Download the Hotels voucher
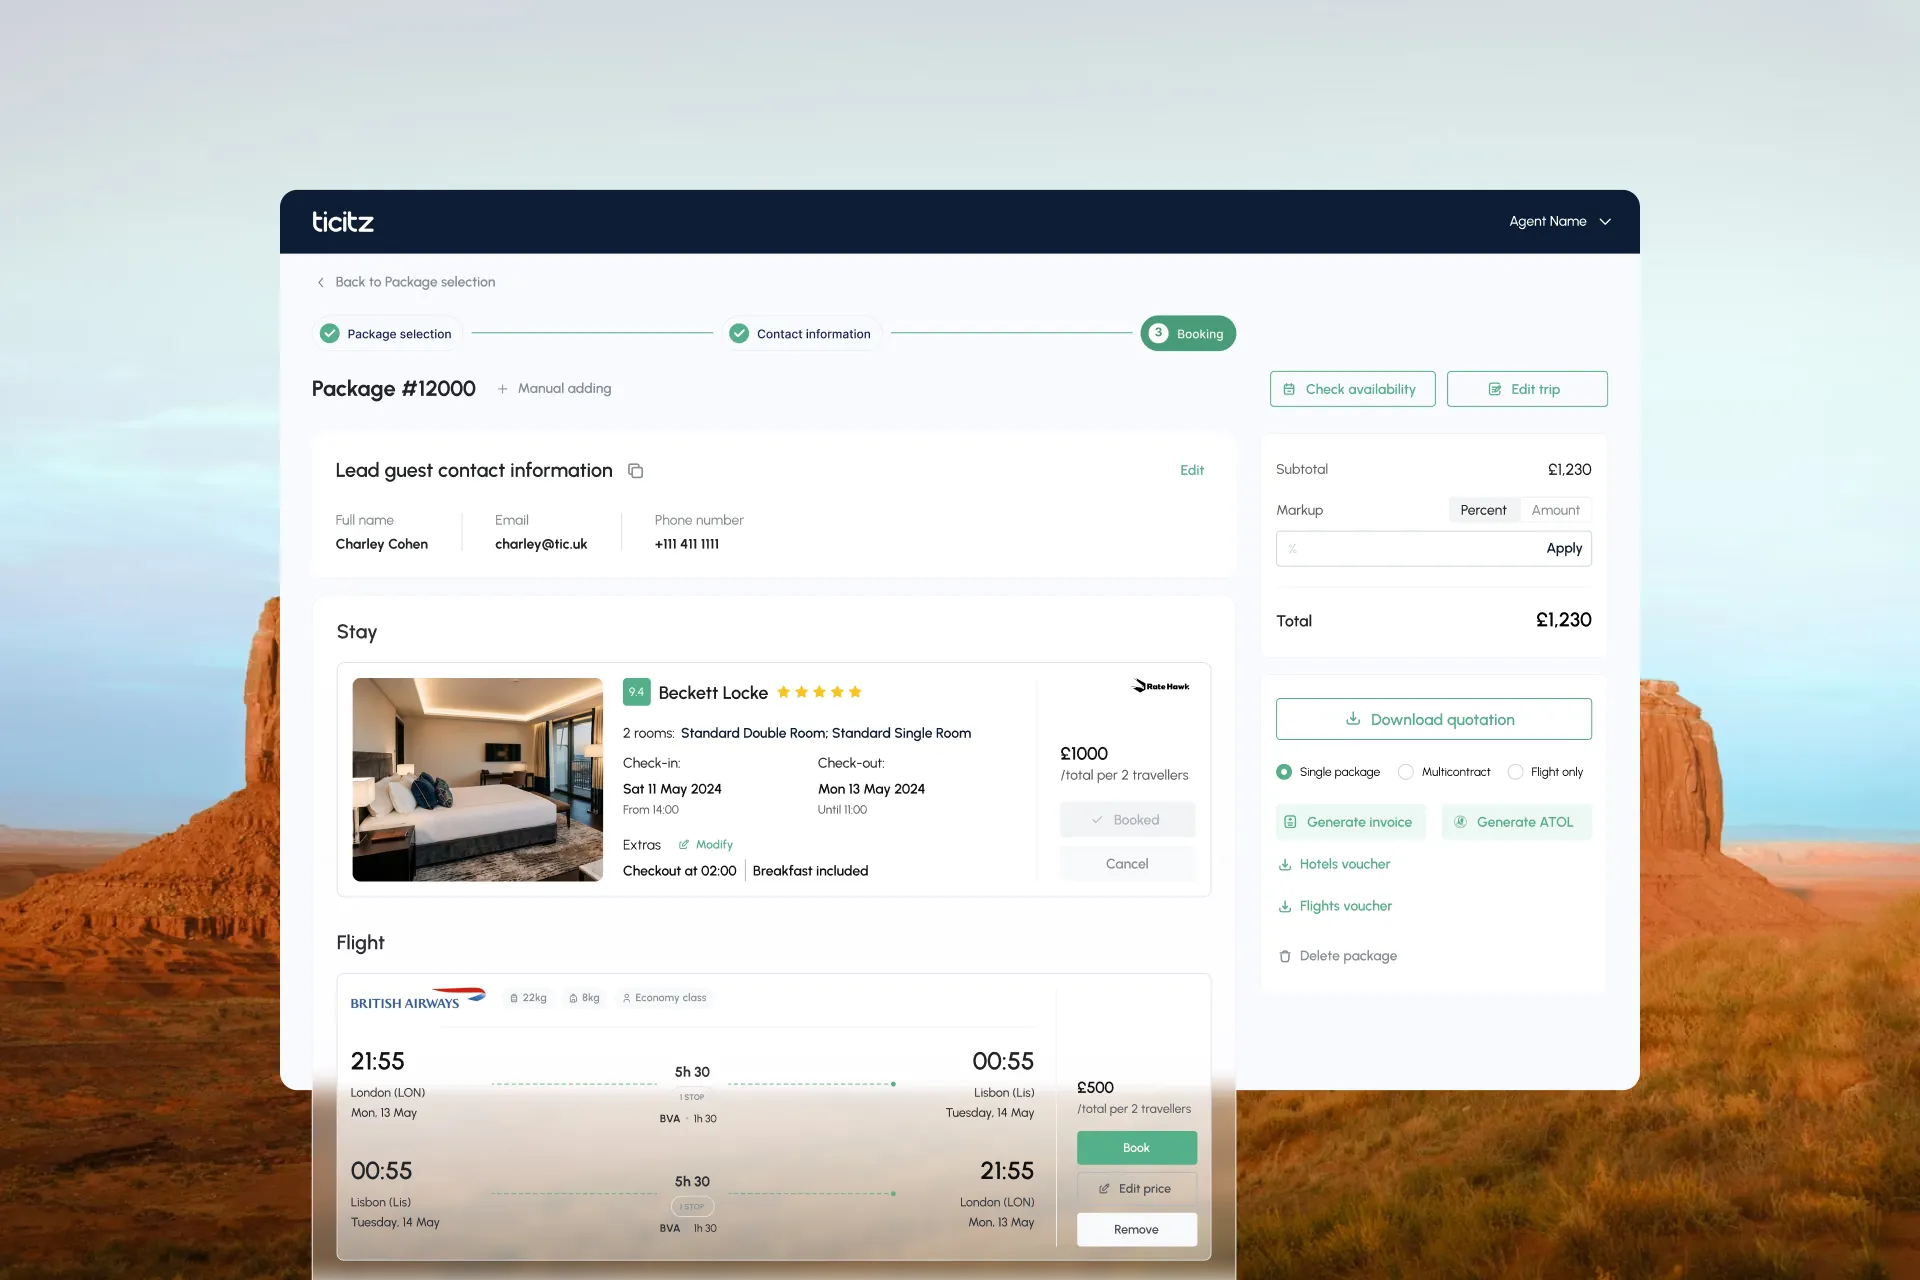 (x=1335, y=864)
